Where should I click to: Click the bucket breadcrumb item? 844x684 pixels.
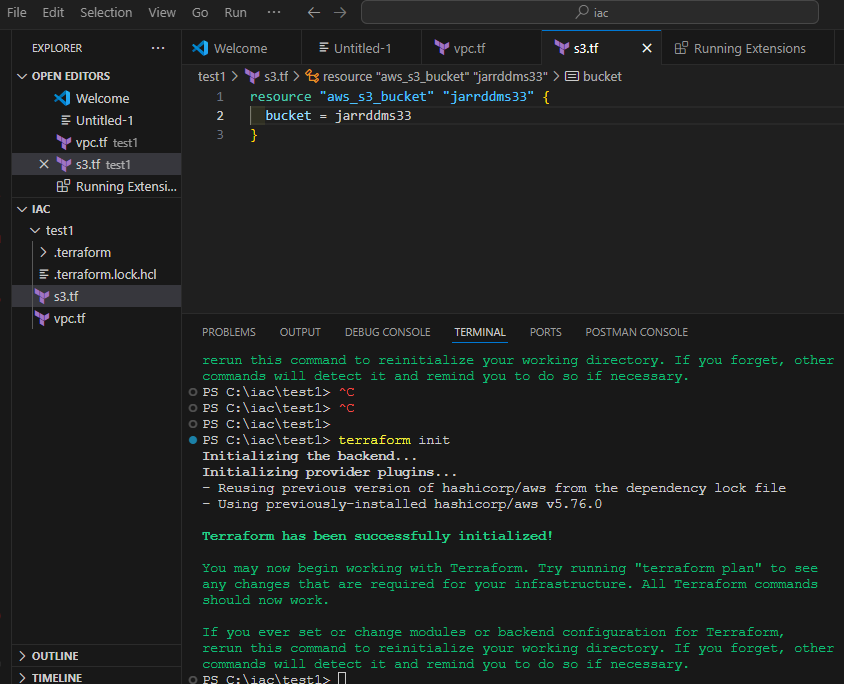pyautogui.click(x=602, y=76)
